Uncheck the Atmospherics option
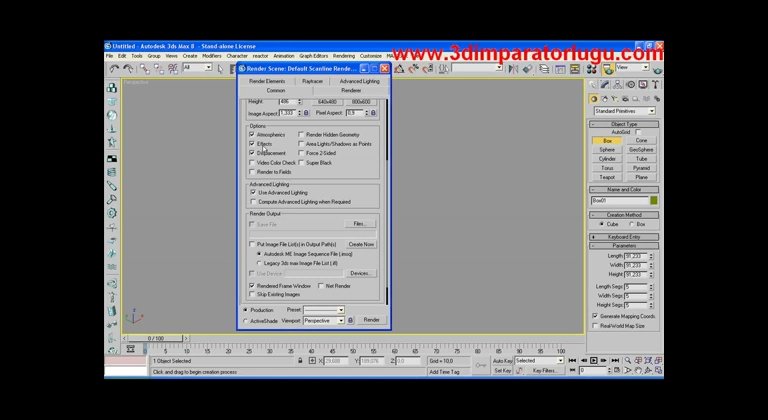Screen dimensions: 768x420 pyautogui.click(x=252, y=134)
